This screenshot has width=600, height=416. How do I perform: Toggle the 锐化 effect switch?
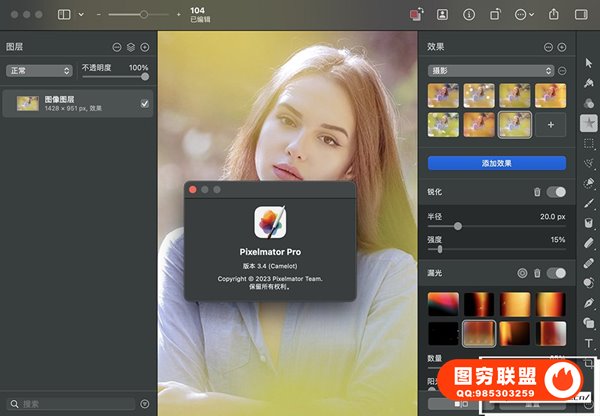pyautogui.click(x=556, y=191)
